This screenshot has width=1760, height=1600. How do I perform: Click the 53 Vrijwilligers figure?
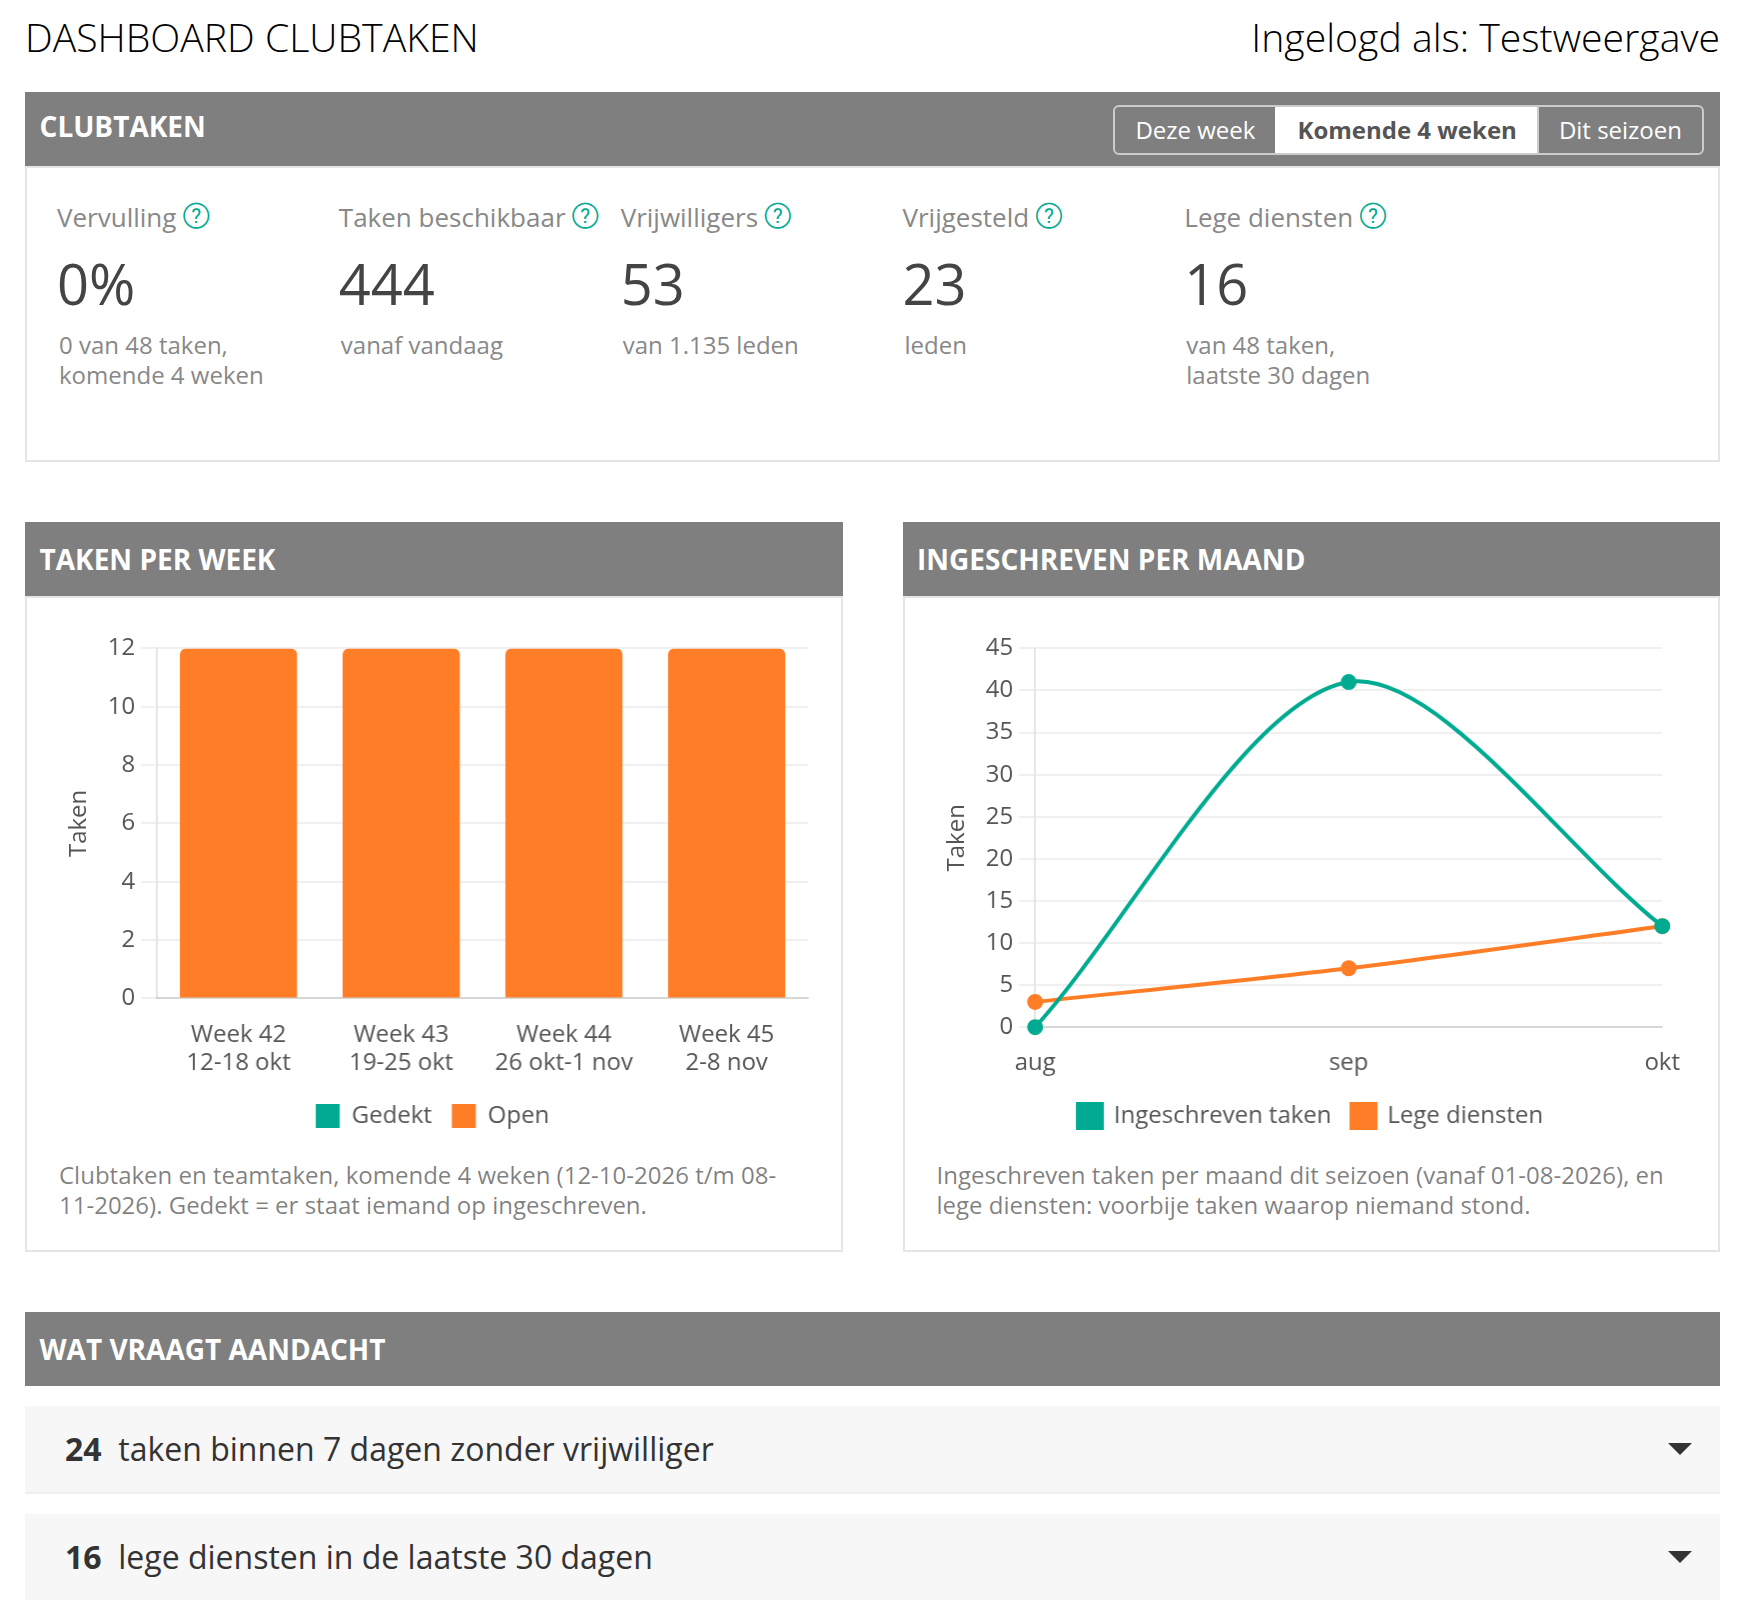click(x=652, y=285)
